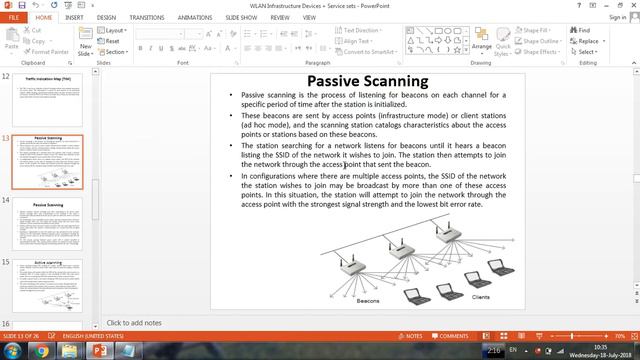Open Align Text dropdown
This screenshot has height=360, width=640.
click(353, 41)
